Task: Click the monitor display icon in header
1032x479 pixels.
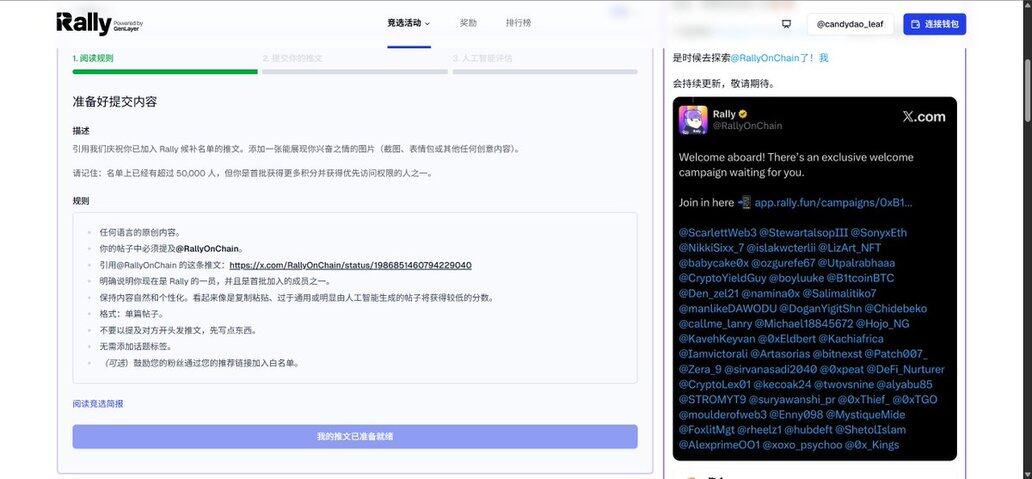Action: pos(786,24)
